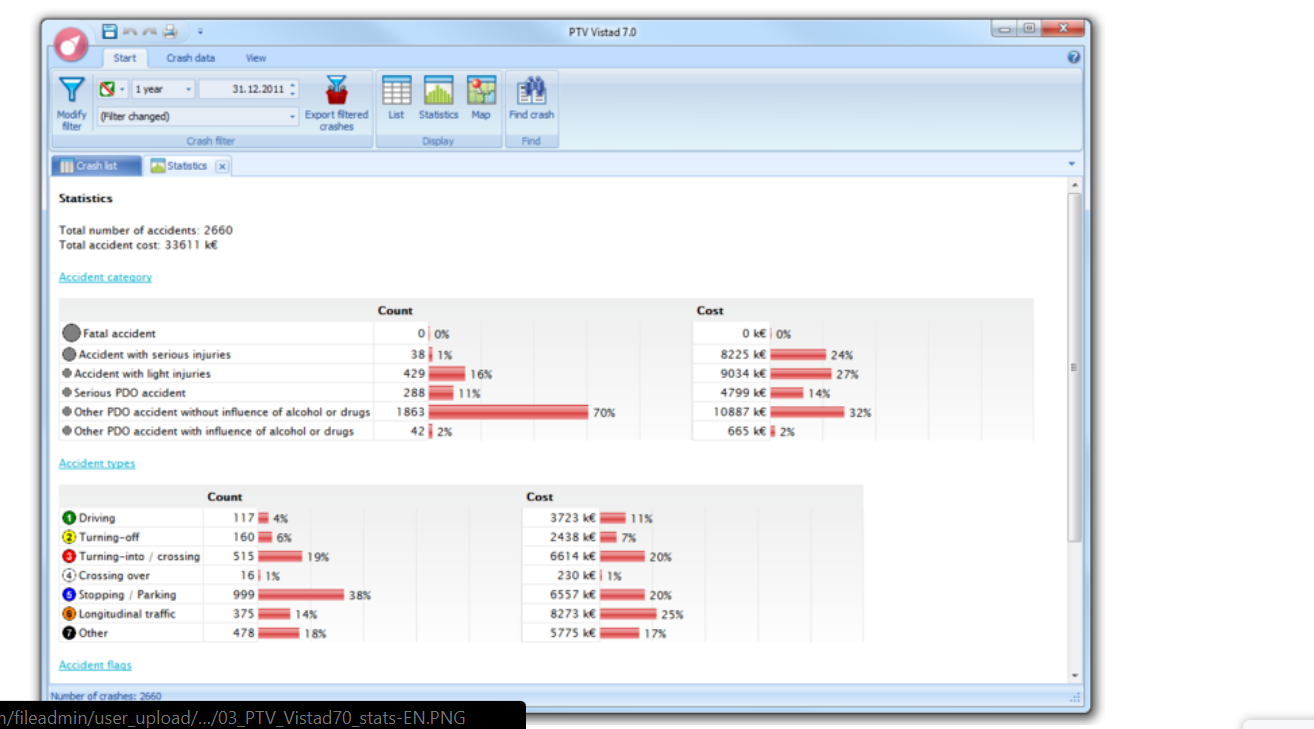This screenshot has height=729, width=1314.
Task: Click 'Number of crashes: 2660' in status bar
Action: tap(105, 696)
